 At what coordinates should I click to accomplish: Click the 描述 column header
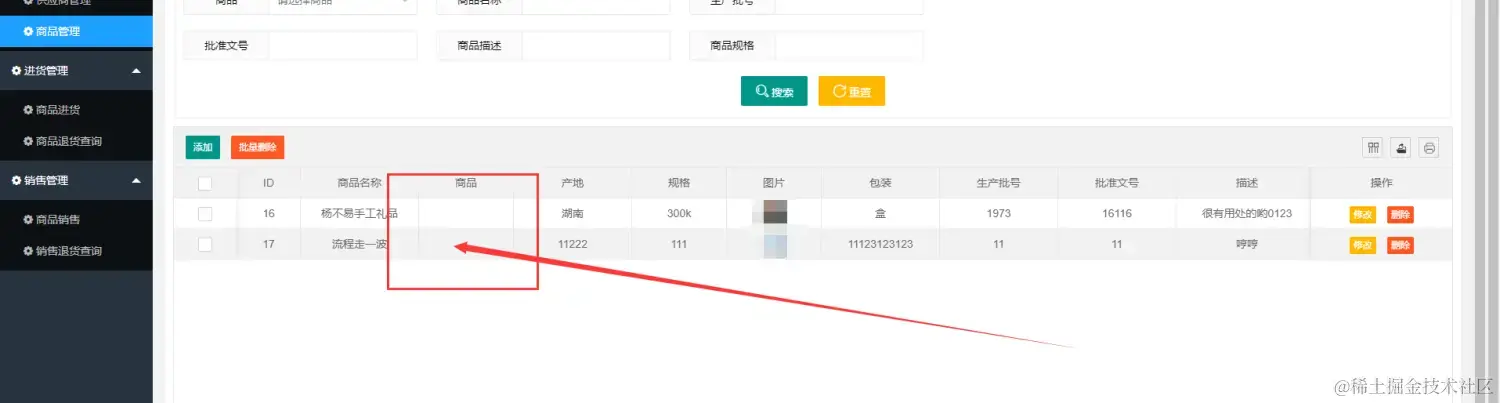tap(1247, 183)
